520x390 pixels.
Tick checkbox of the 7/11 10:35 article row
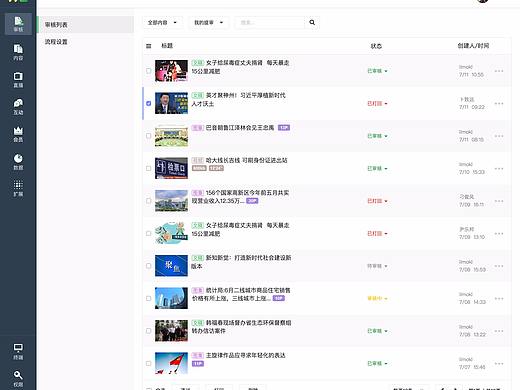pos(149,71)
